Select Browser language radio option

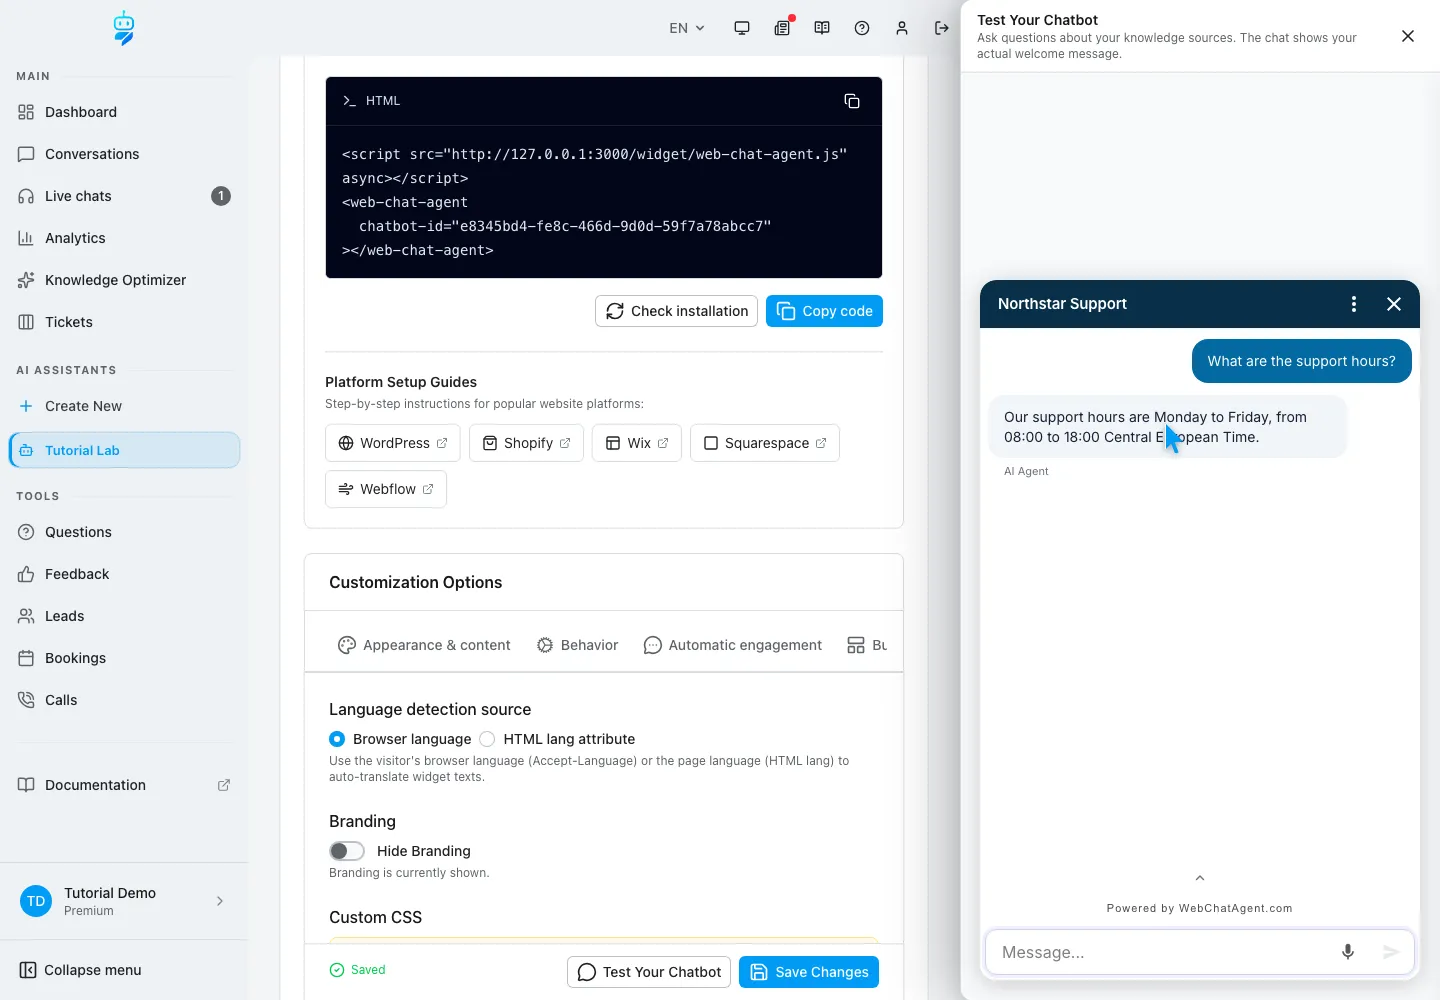[337, 739]
